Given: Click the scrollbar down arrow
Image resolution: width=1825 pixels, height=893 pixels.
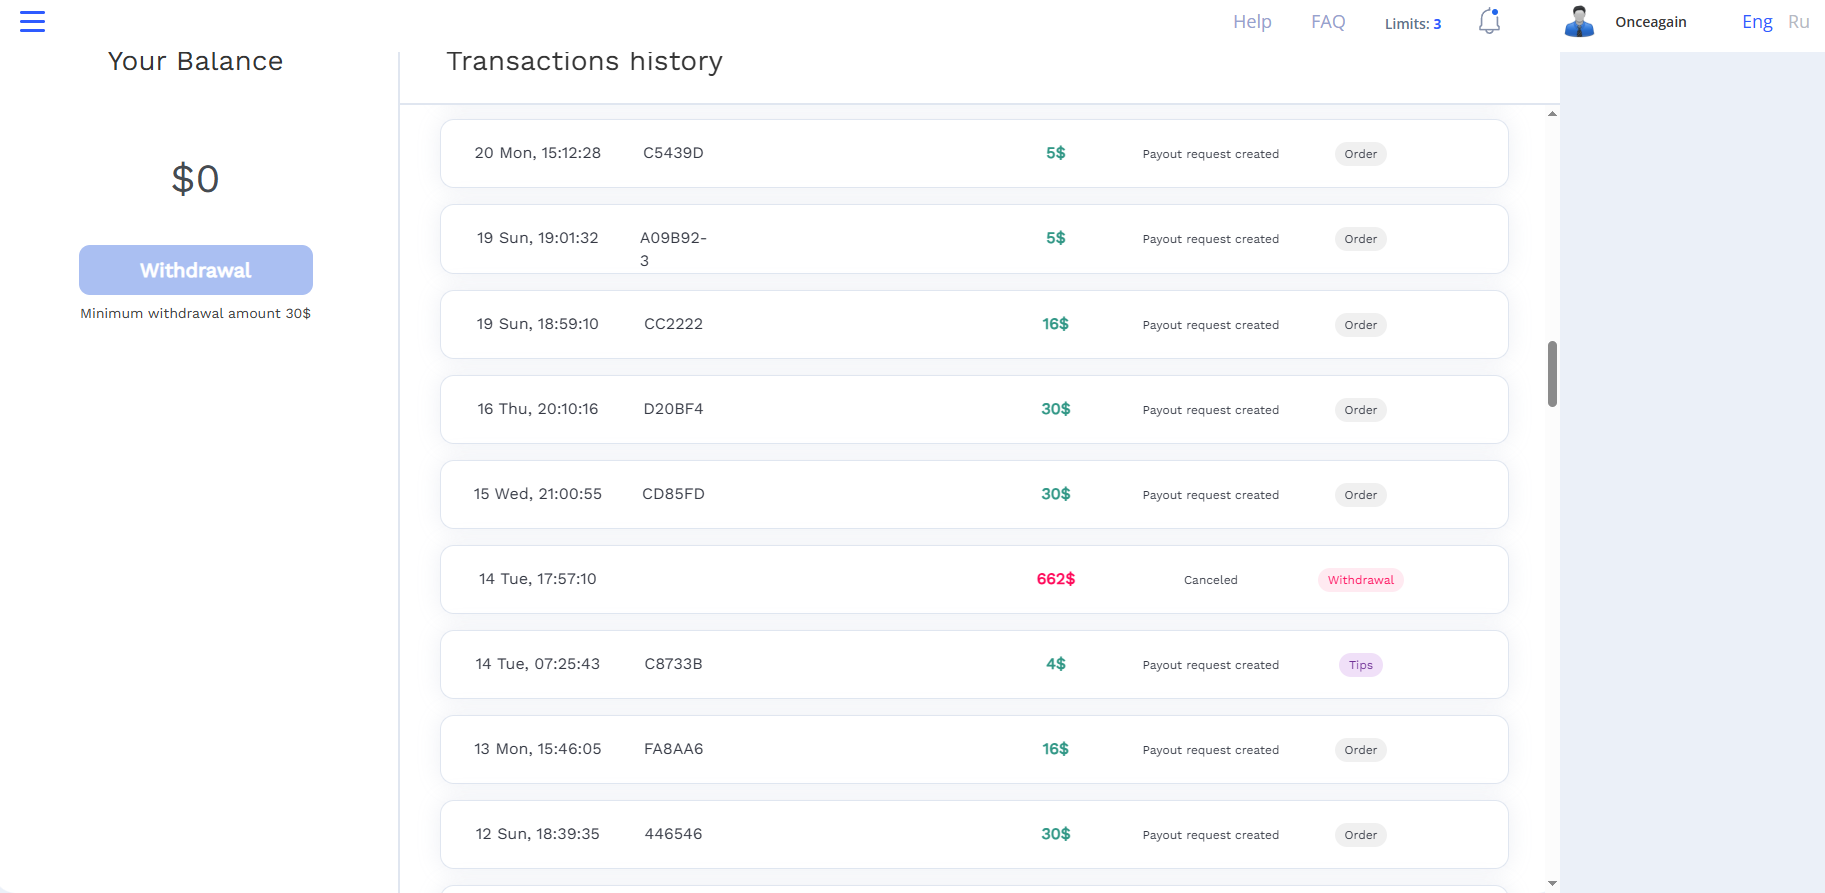Looking at the screenshot, I should [1552, 883].
